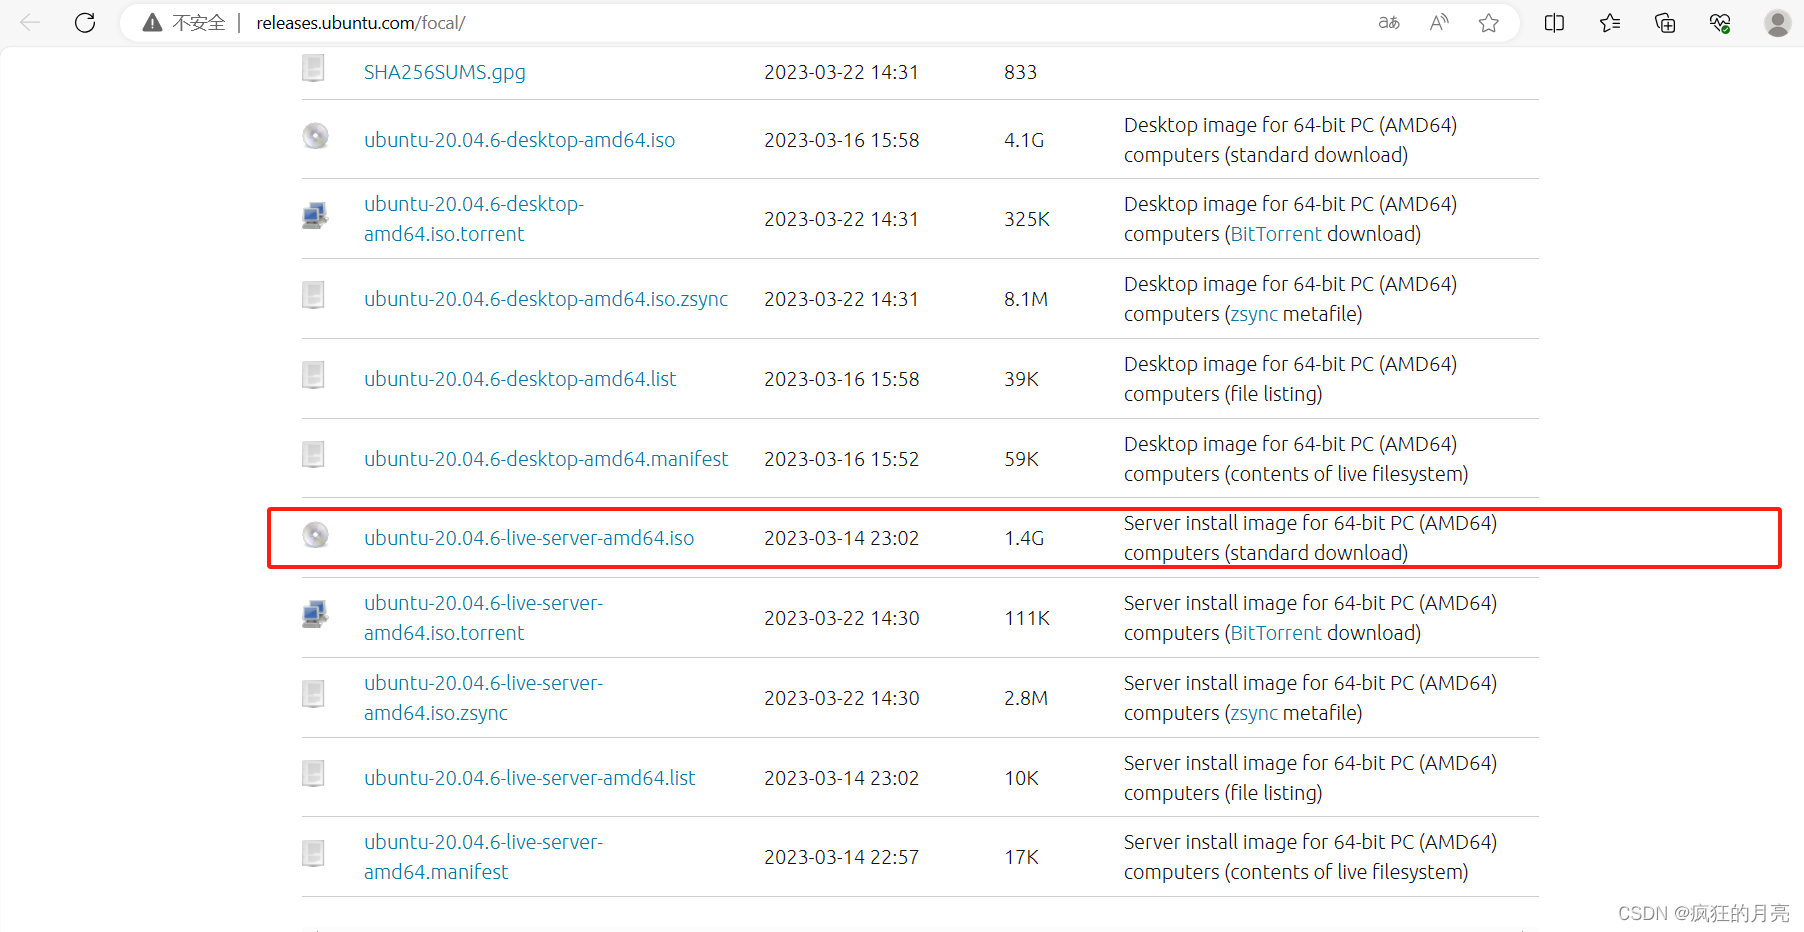This screenshot has width=1804, height=932.
Task: Click the BitTorrent link in server description
Action: click(1275, 632)
